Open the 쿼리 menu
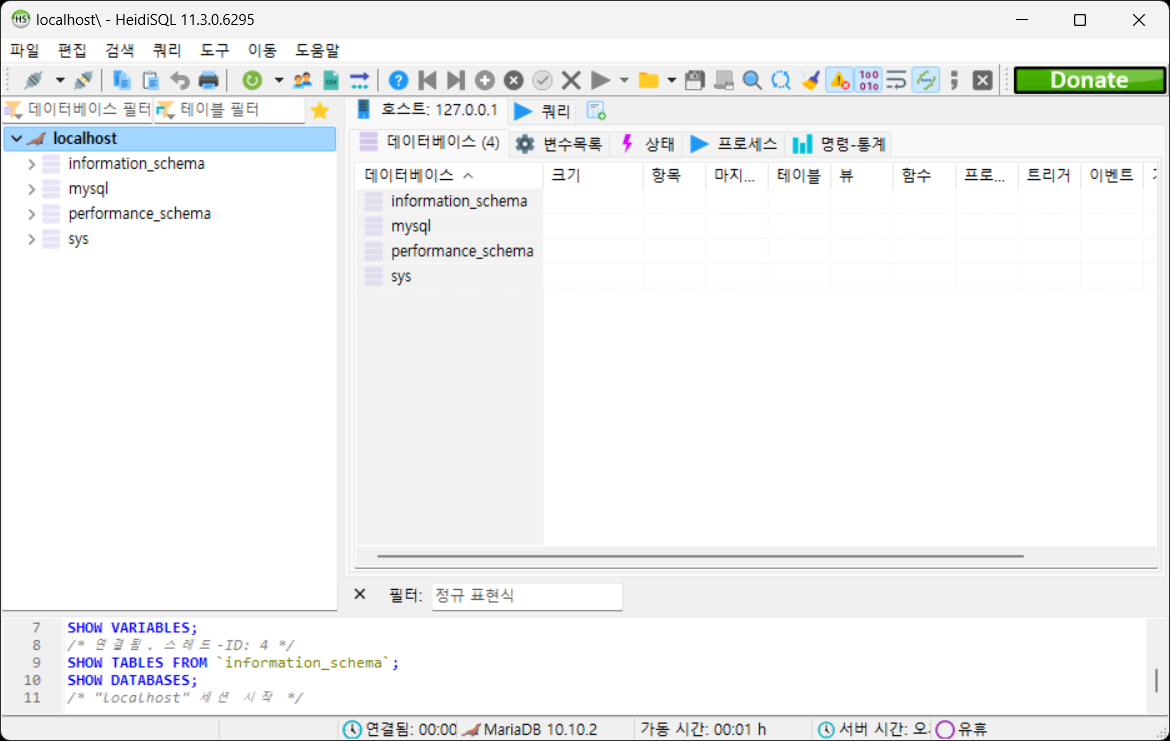Image resolution: width=1170 pixels, height=741 pixels. coord(167,50)
